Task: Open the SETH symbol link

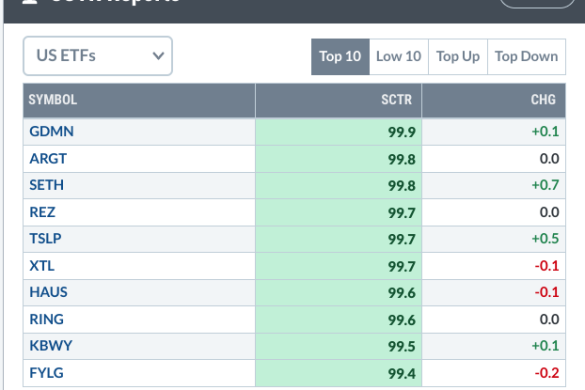Action: pos(47,185)
